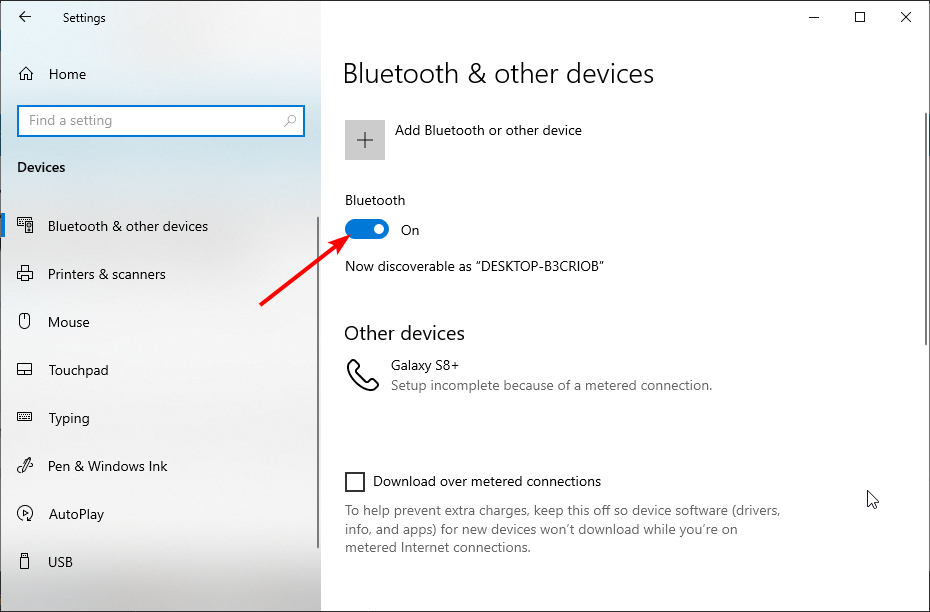Check Download over metered connections box
This screenshot has height=612, width=930.
pyautogui.click(x=355, y=482)
